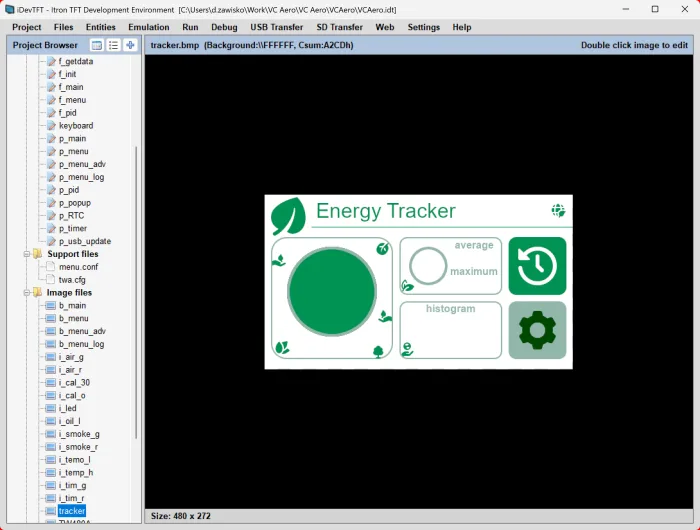Select the i_oil_l image icon
700x530 pixels.
click(x=51, y=421)
